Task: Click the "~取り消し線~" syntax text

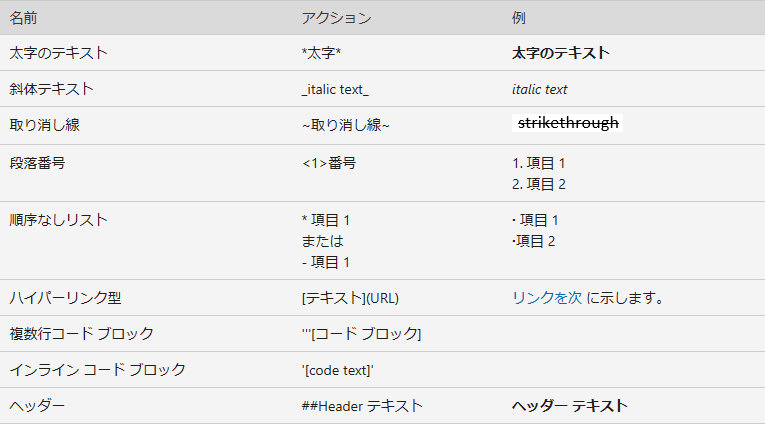Action: pyautogui.click(x=345, y=125)
